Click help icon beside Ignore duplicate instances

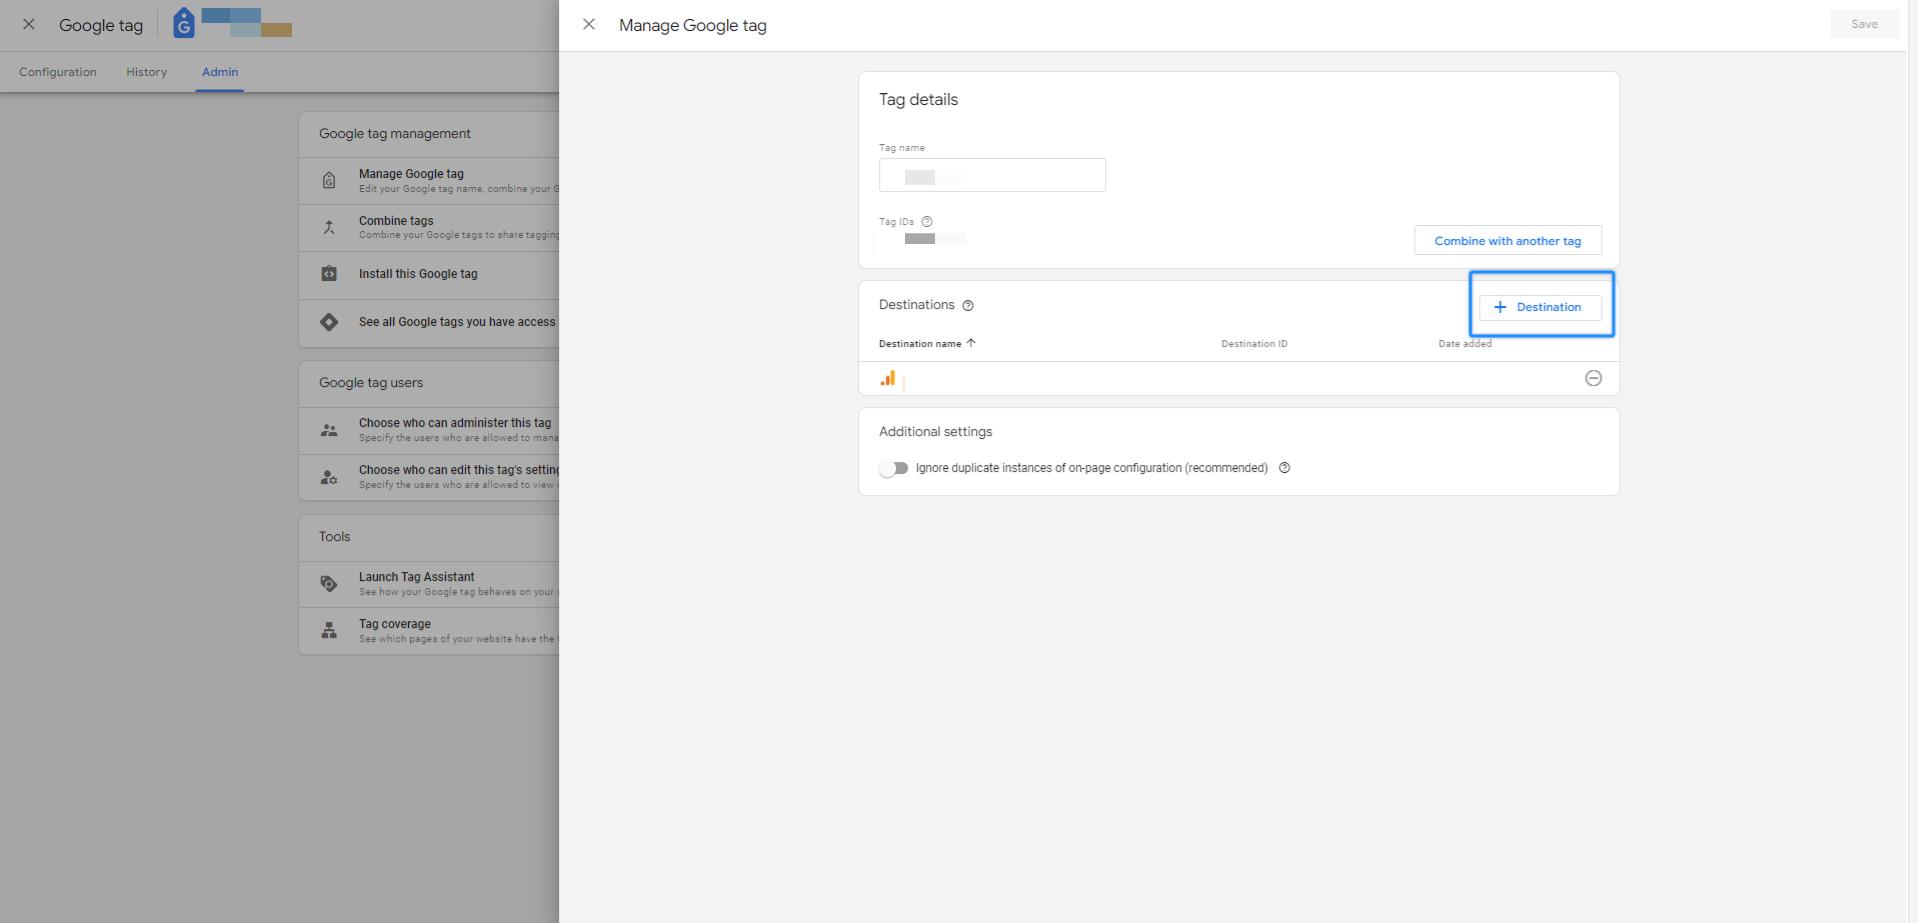[x=1284, y=468]
